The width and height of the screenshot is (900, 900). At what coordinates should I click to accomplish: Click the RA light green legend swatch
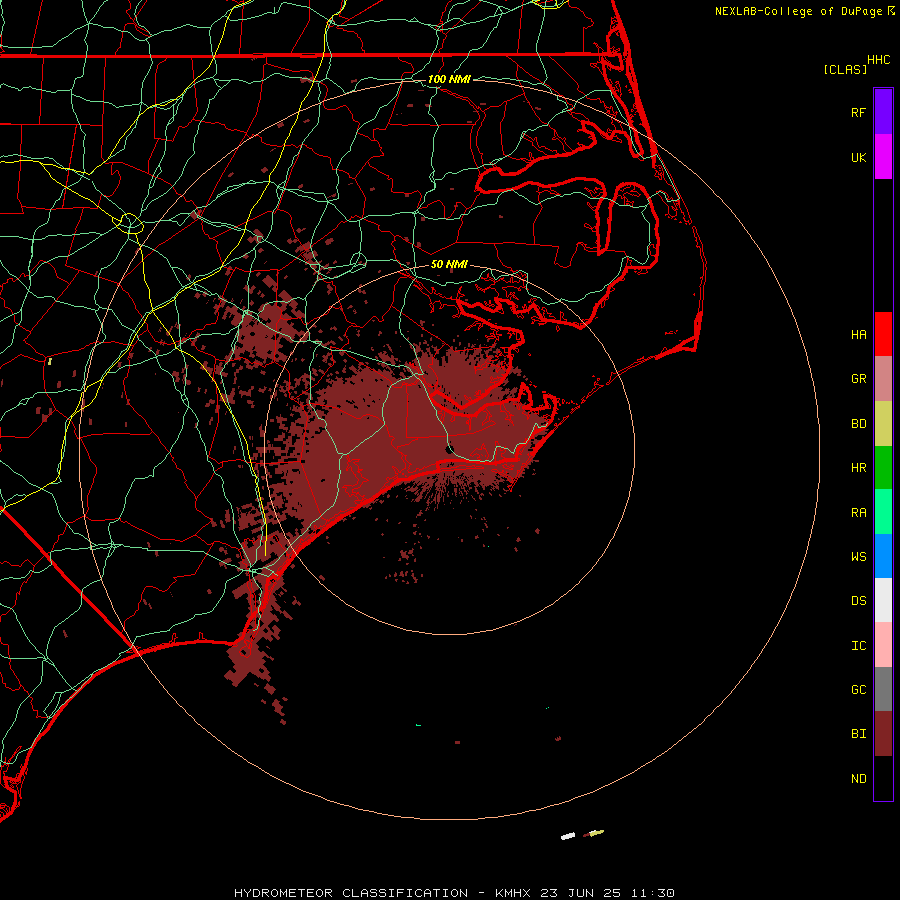pos(883,512)
